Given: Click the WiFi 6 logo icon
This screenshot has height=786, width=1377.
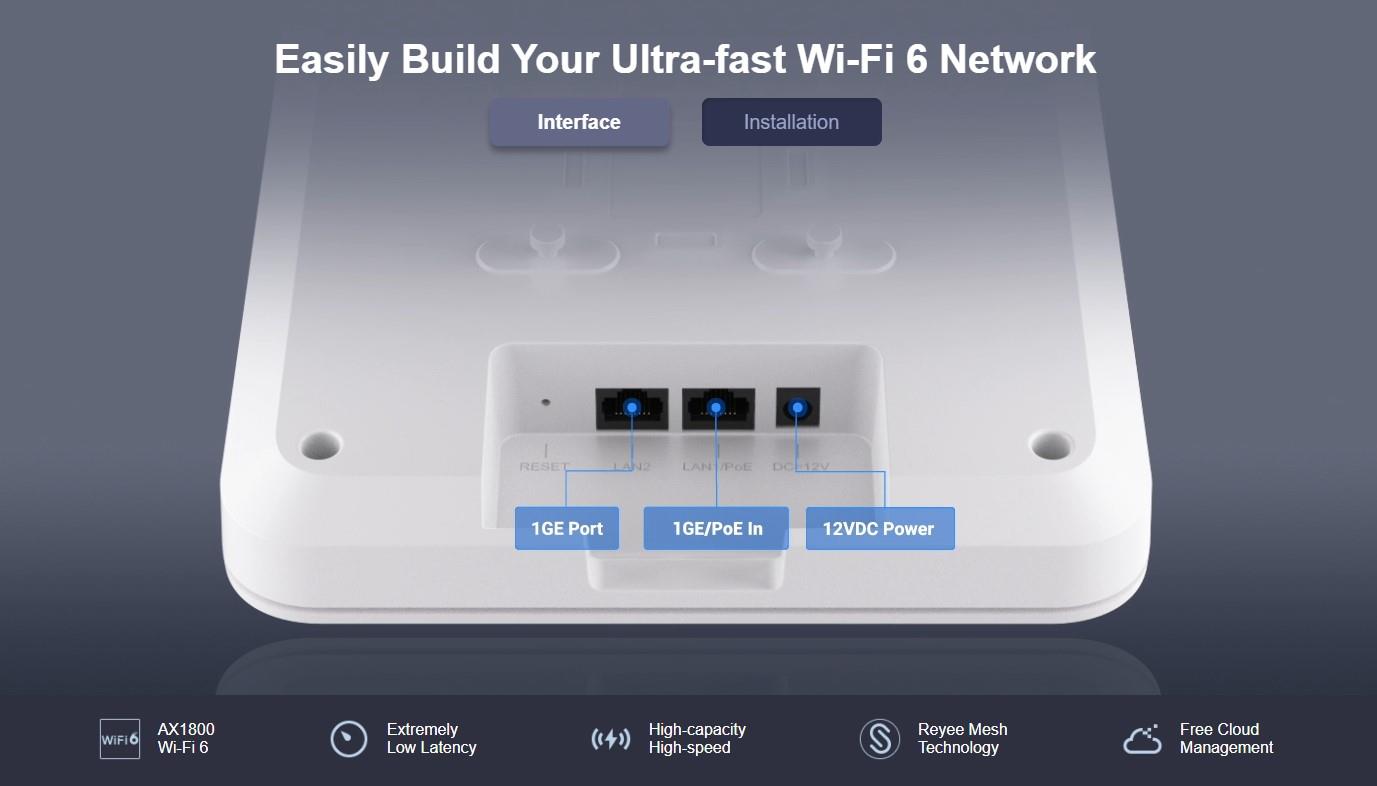Looking at the screenshot, I should pos(120,739).
